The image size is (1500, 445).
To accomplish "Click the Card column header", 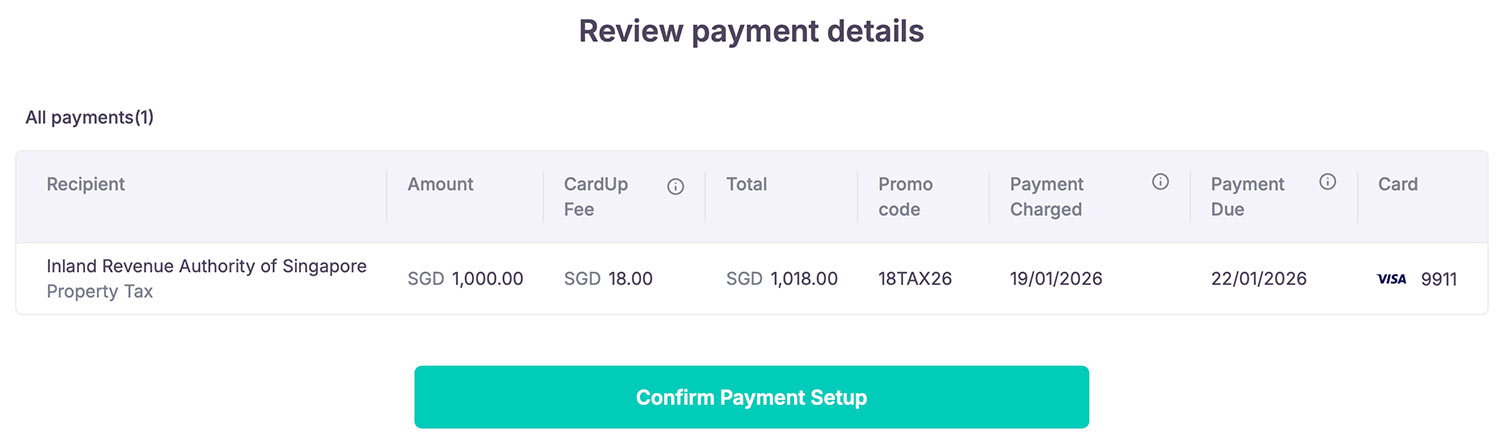I will (x=1398, y=184).
